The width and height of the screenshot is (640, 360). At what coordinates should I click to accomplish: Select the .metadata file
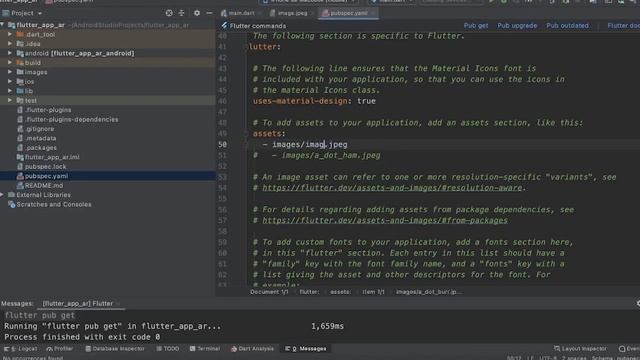tap(41, 138)
